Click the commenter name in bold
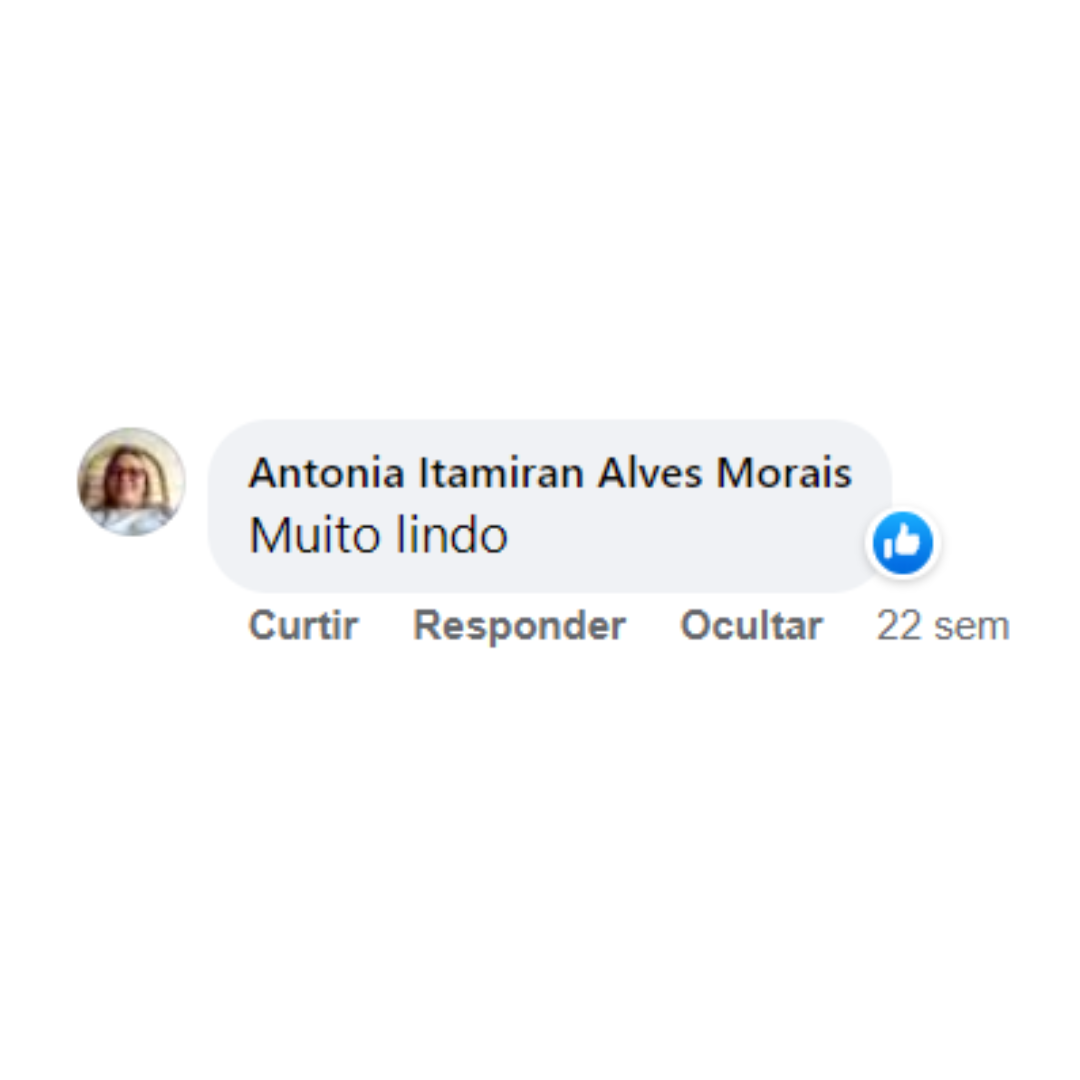This screenshot has width=1080, height=1080. coord(550,473)
